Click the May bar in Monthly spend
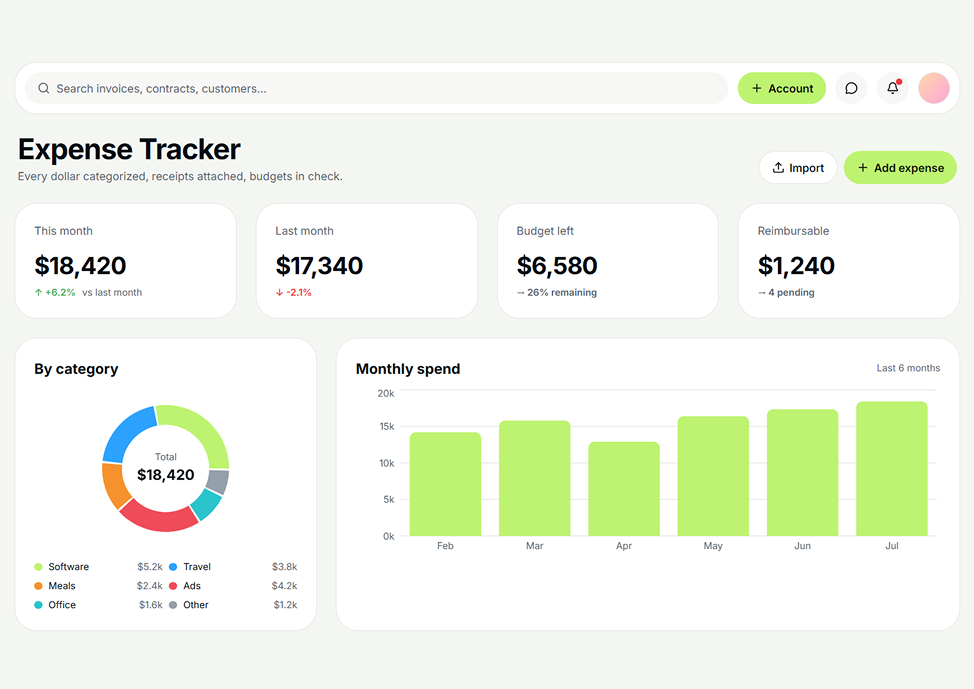This screenshot has height=689, width=974. click(x=713, y=476)
